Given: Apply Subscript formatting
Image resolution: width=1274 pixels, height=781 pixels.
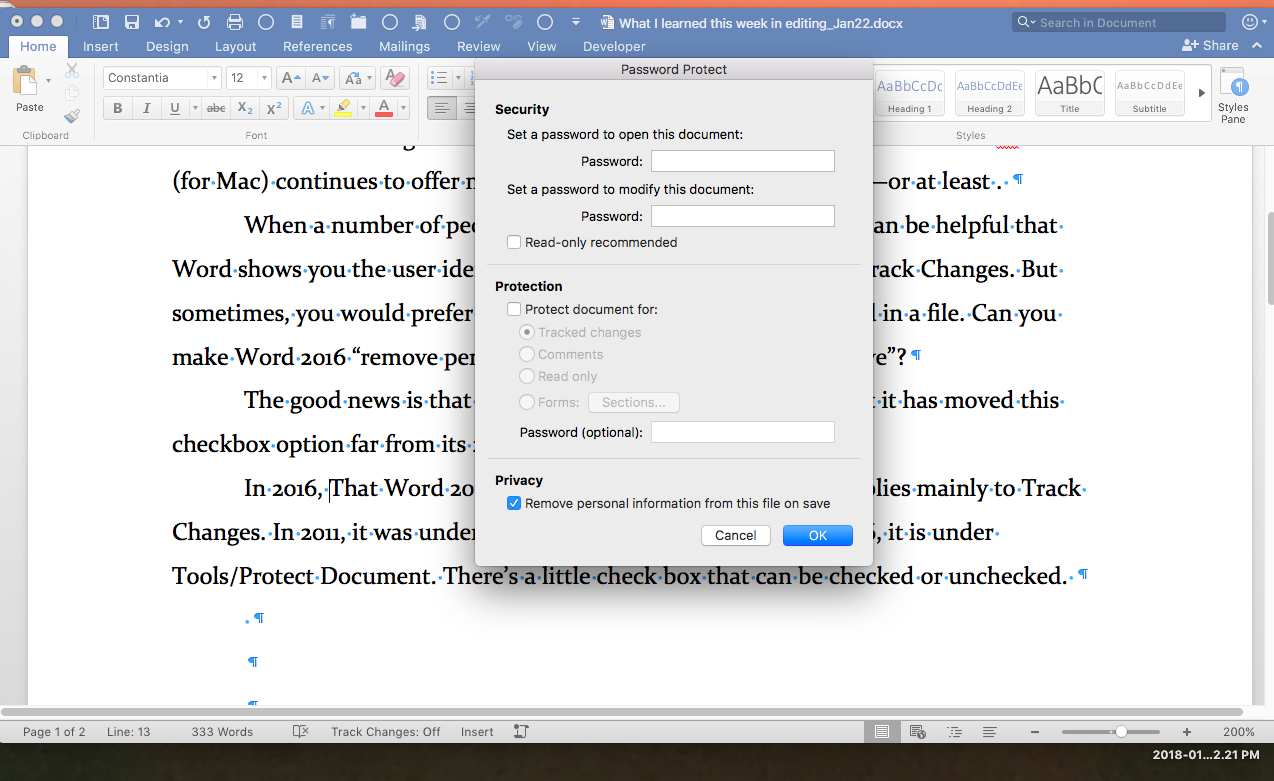Looking at the screenshot, I should tap(245, 107).
